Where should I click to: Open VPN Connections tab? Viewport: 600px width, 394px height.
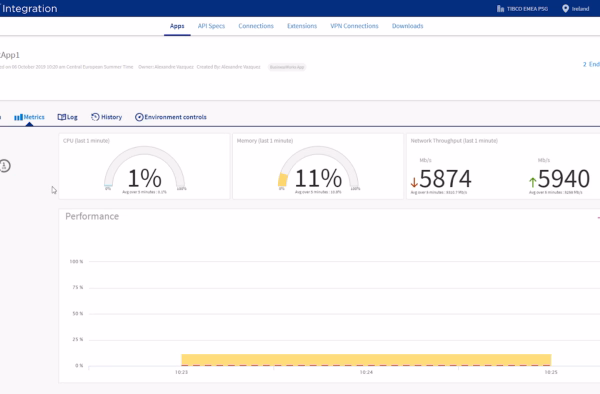click(354, 26)
